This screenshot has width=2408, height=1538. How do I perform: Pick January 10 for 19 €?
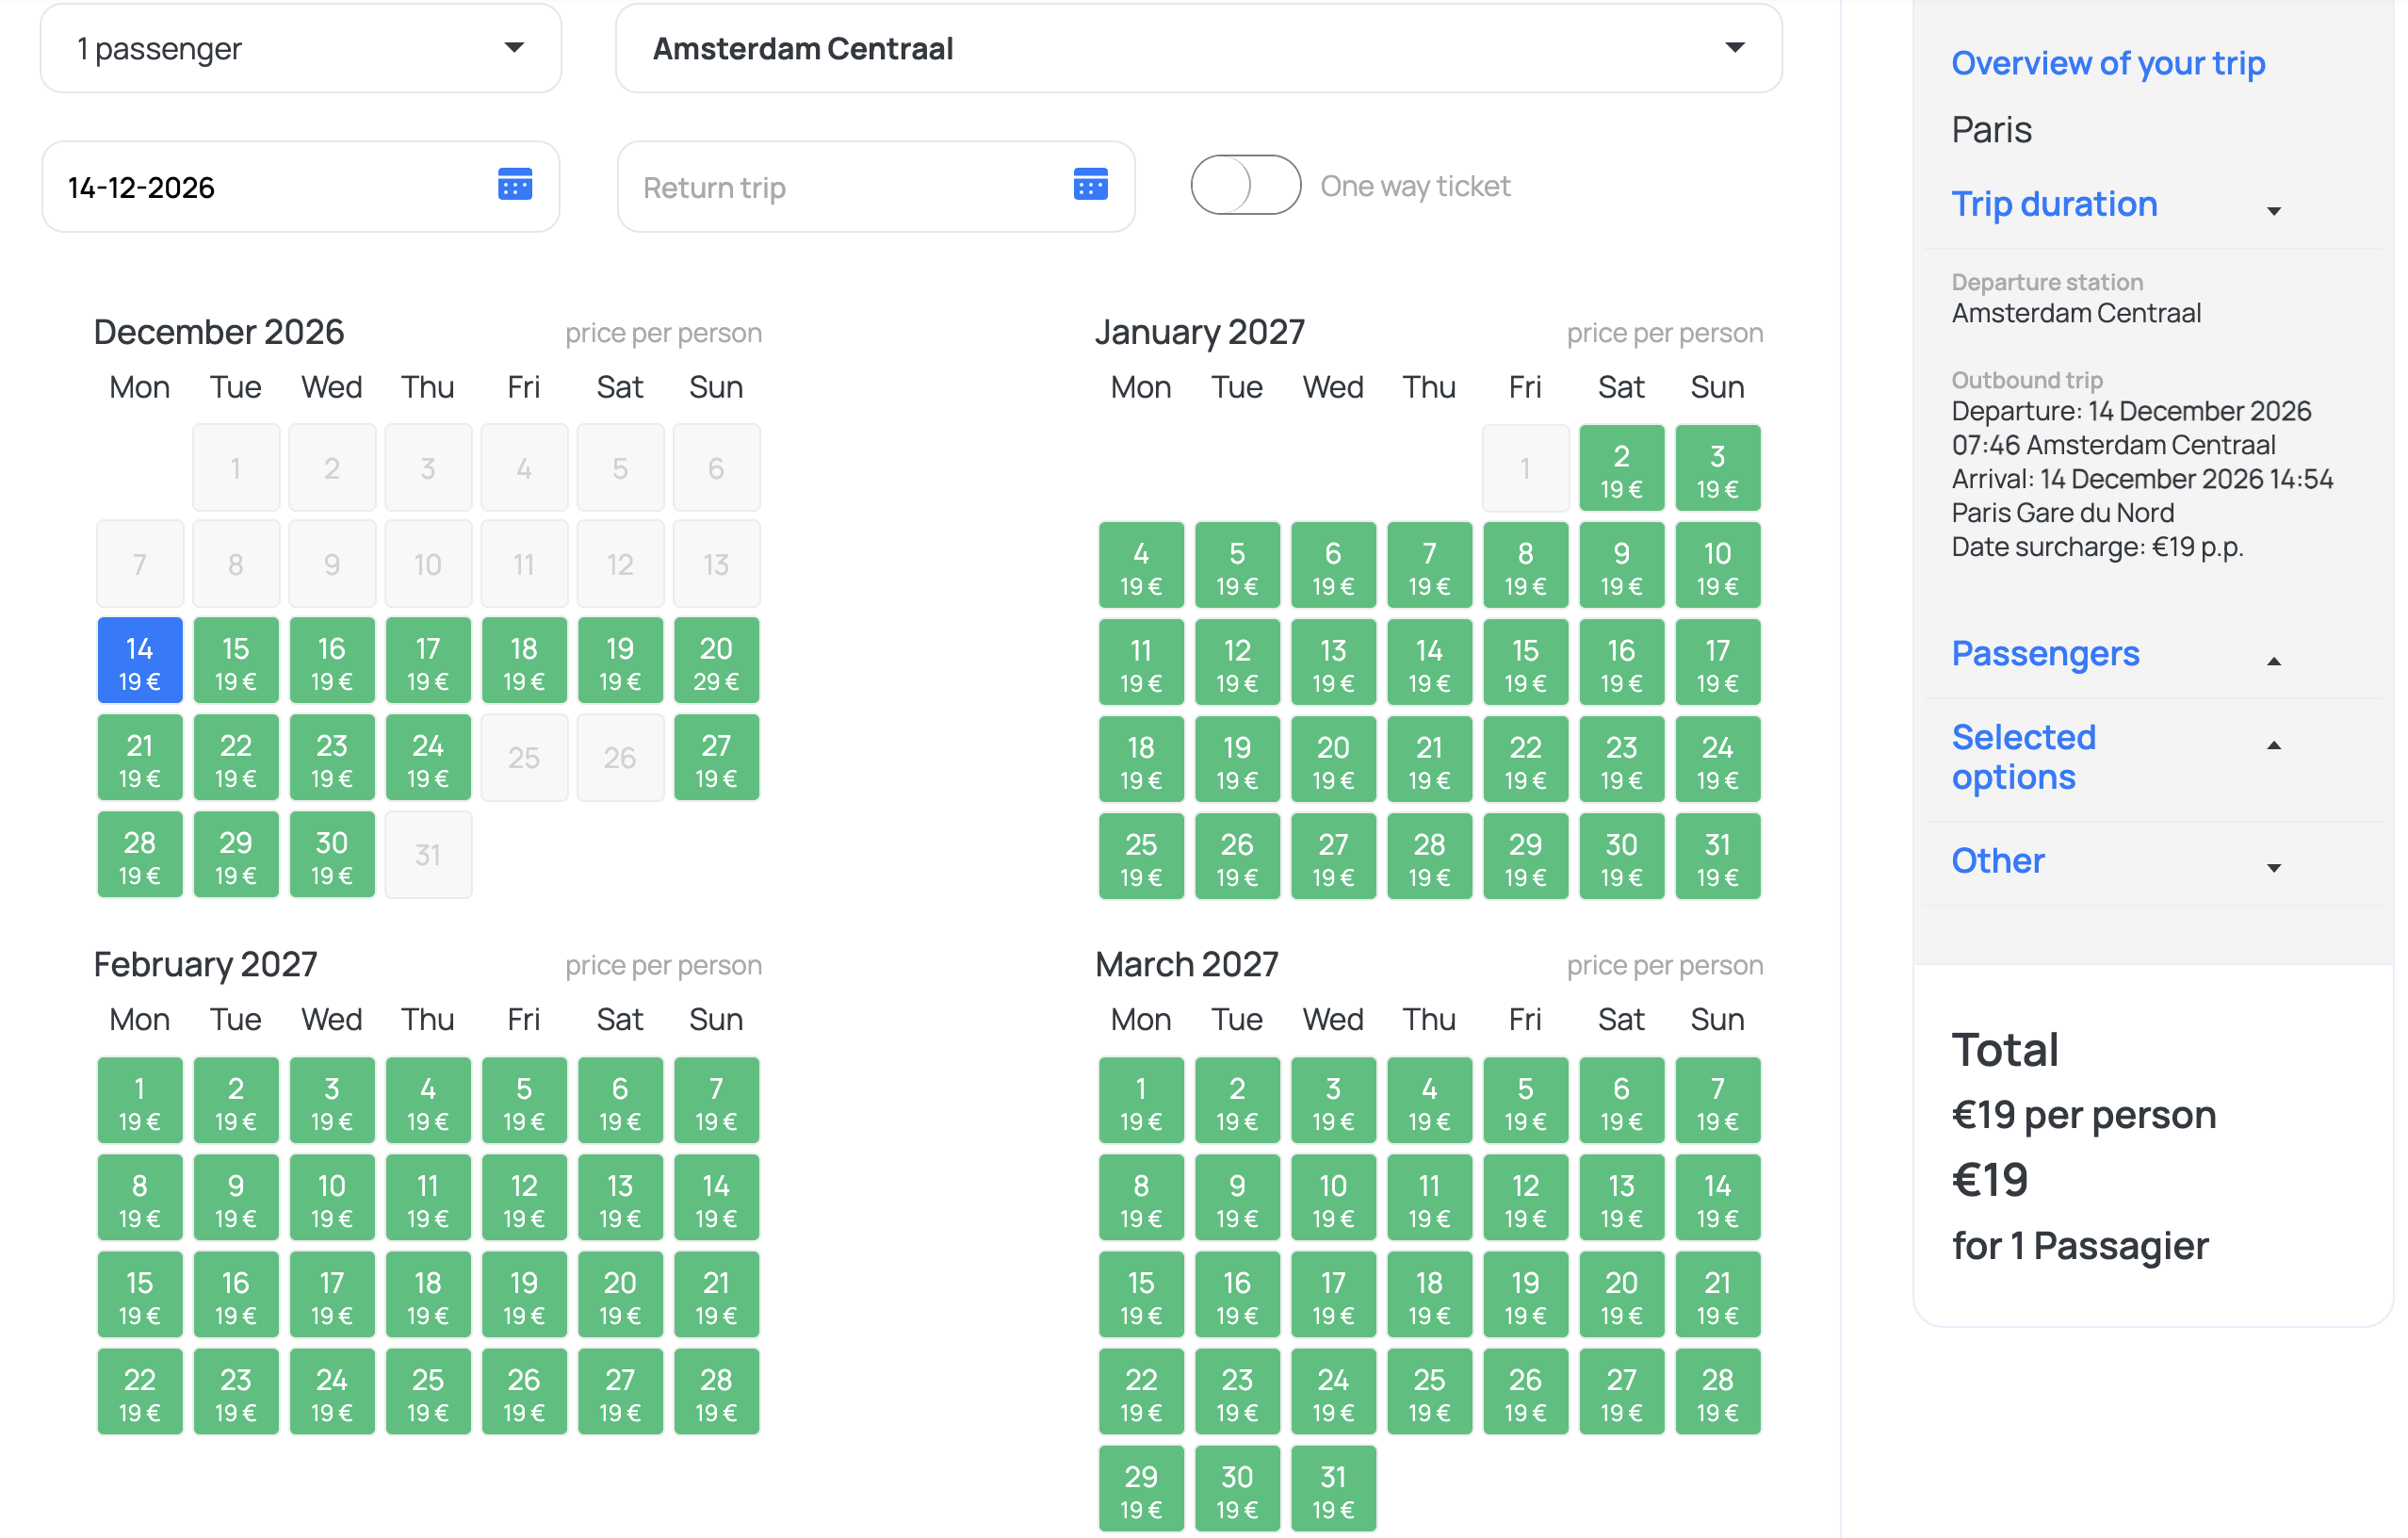(1717, 566)
